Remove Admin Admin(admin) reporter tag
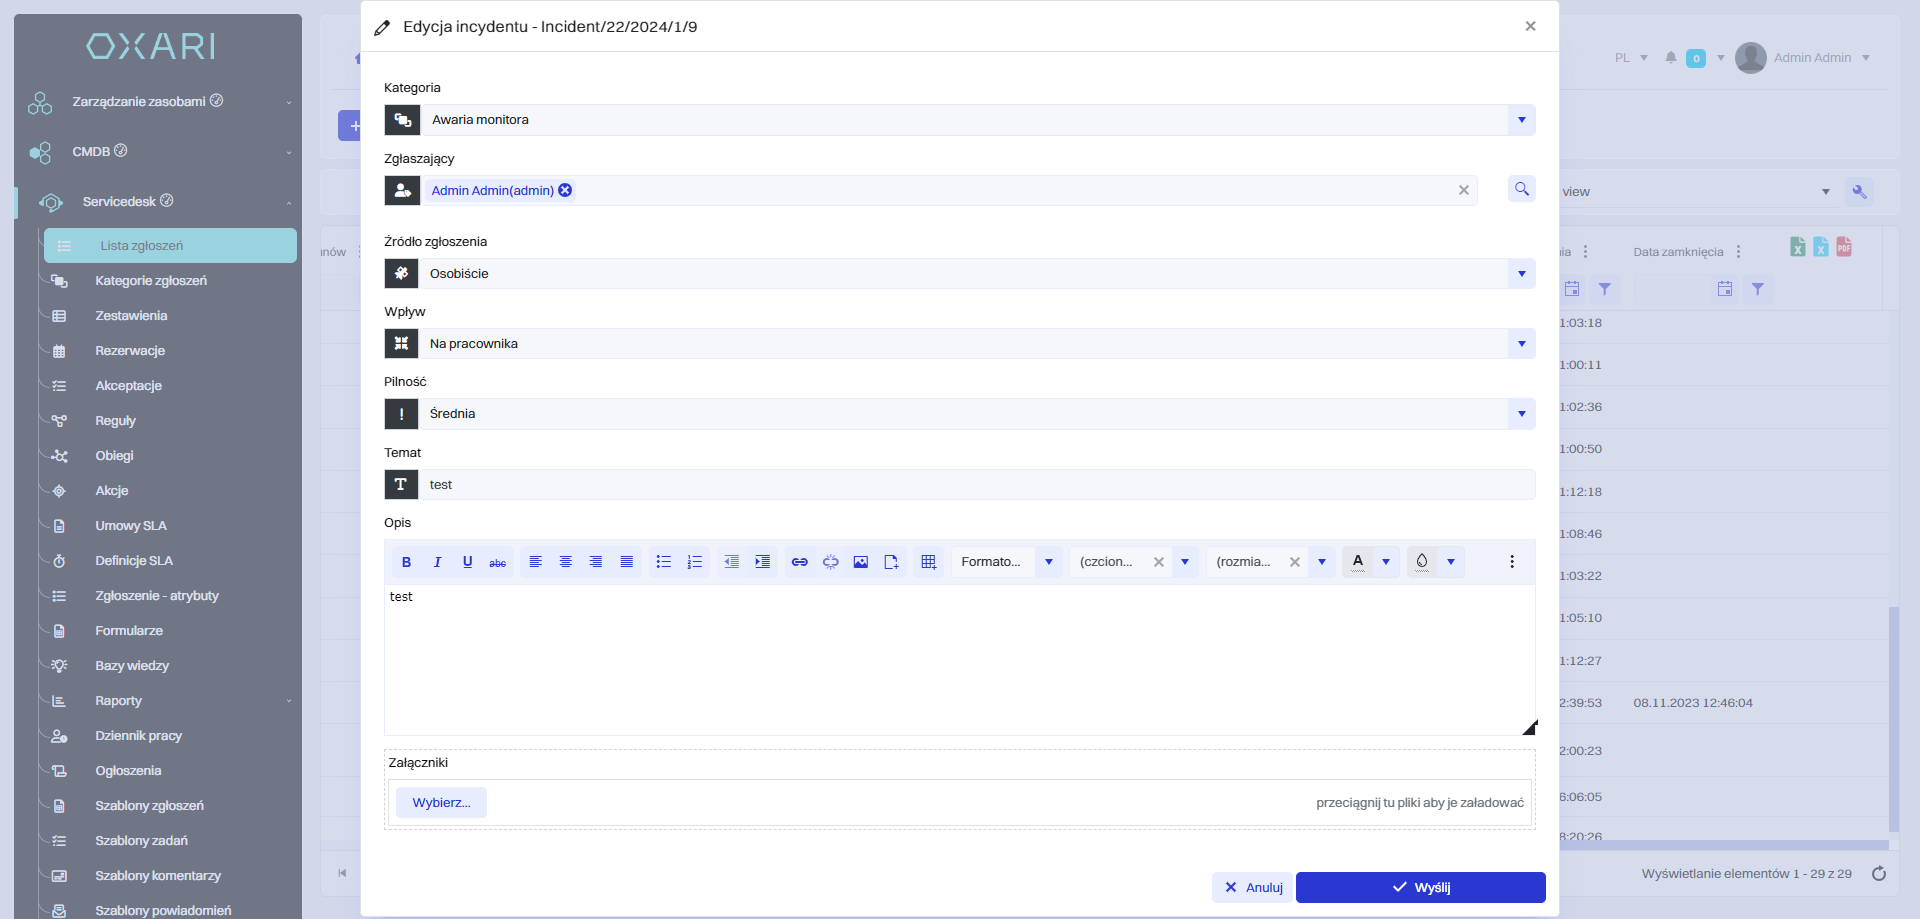Viewport: 1920px width, 919px height. [x=565, y=190]
